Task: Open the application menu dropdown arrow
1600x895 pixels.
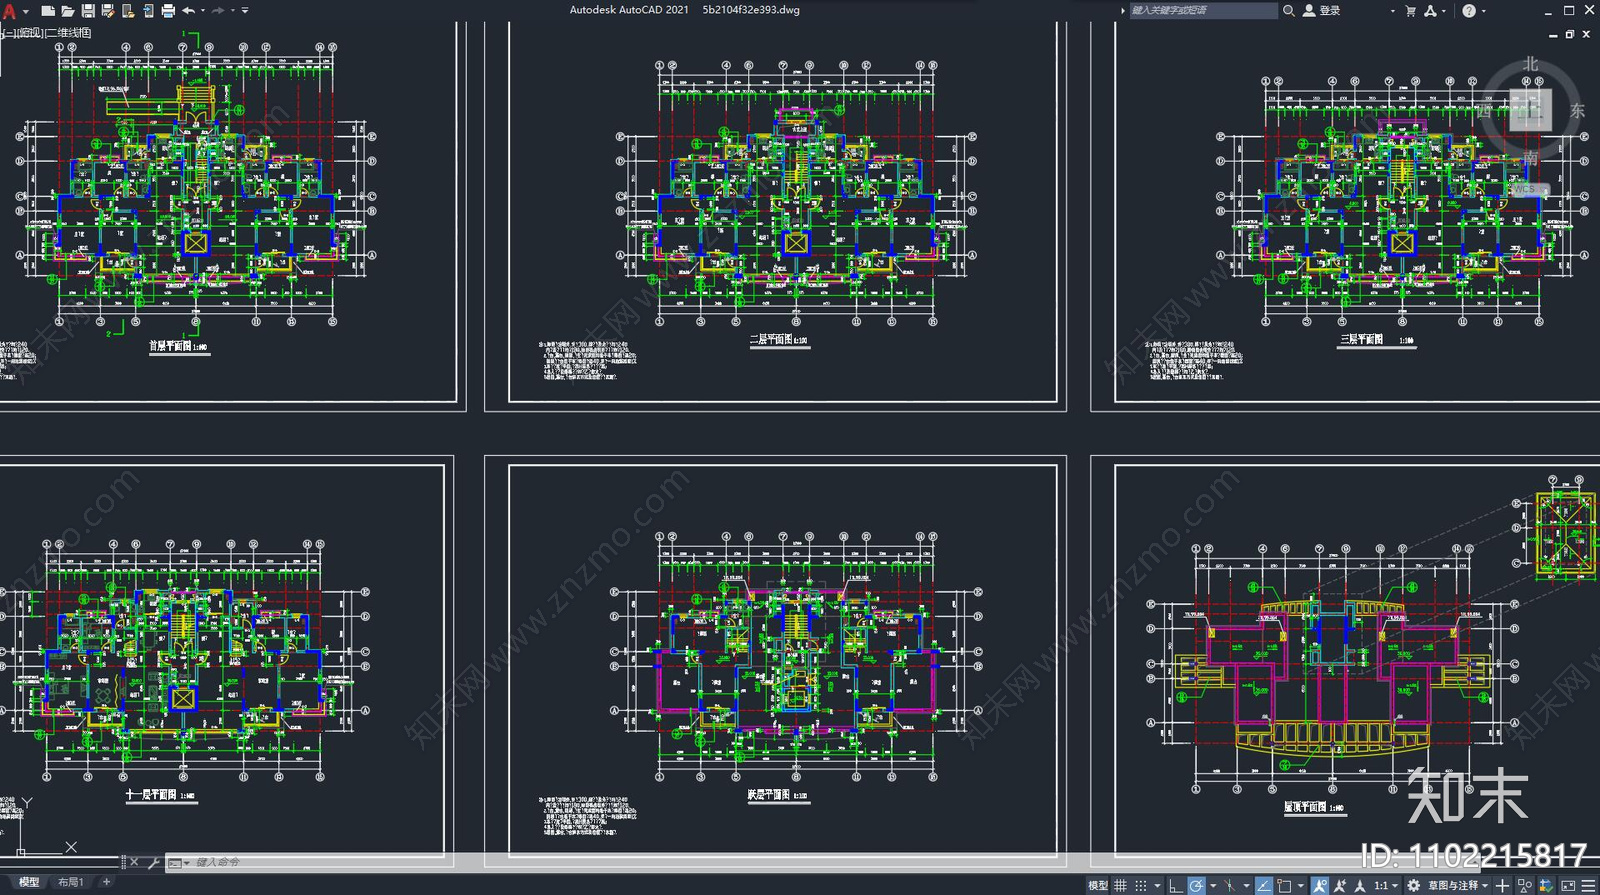Action: coord(26,12)
